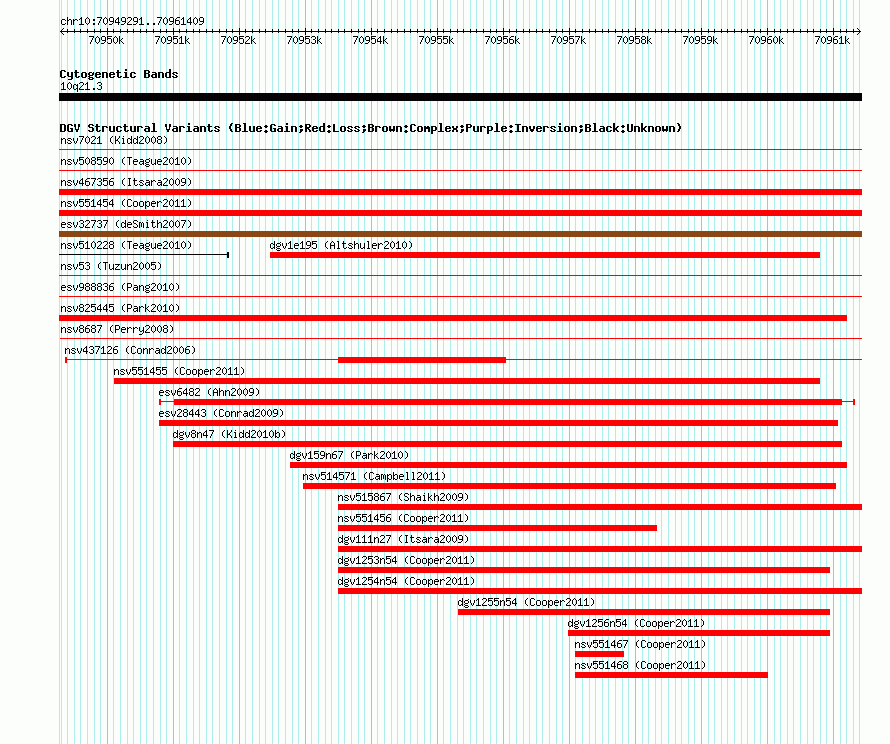Viewport: 890px width, 744px height.
Task: Click esv6482 (Ahn2009) label
Action: click(x=209, y=392)
